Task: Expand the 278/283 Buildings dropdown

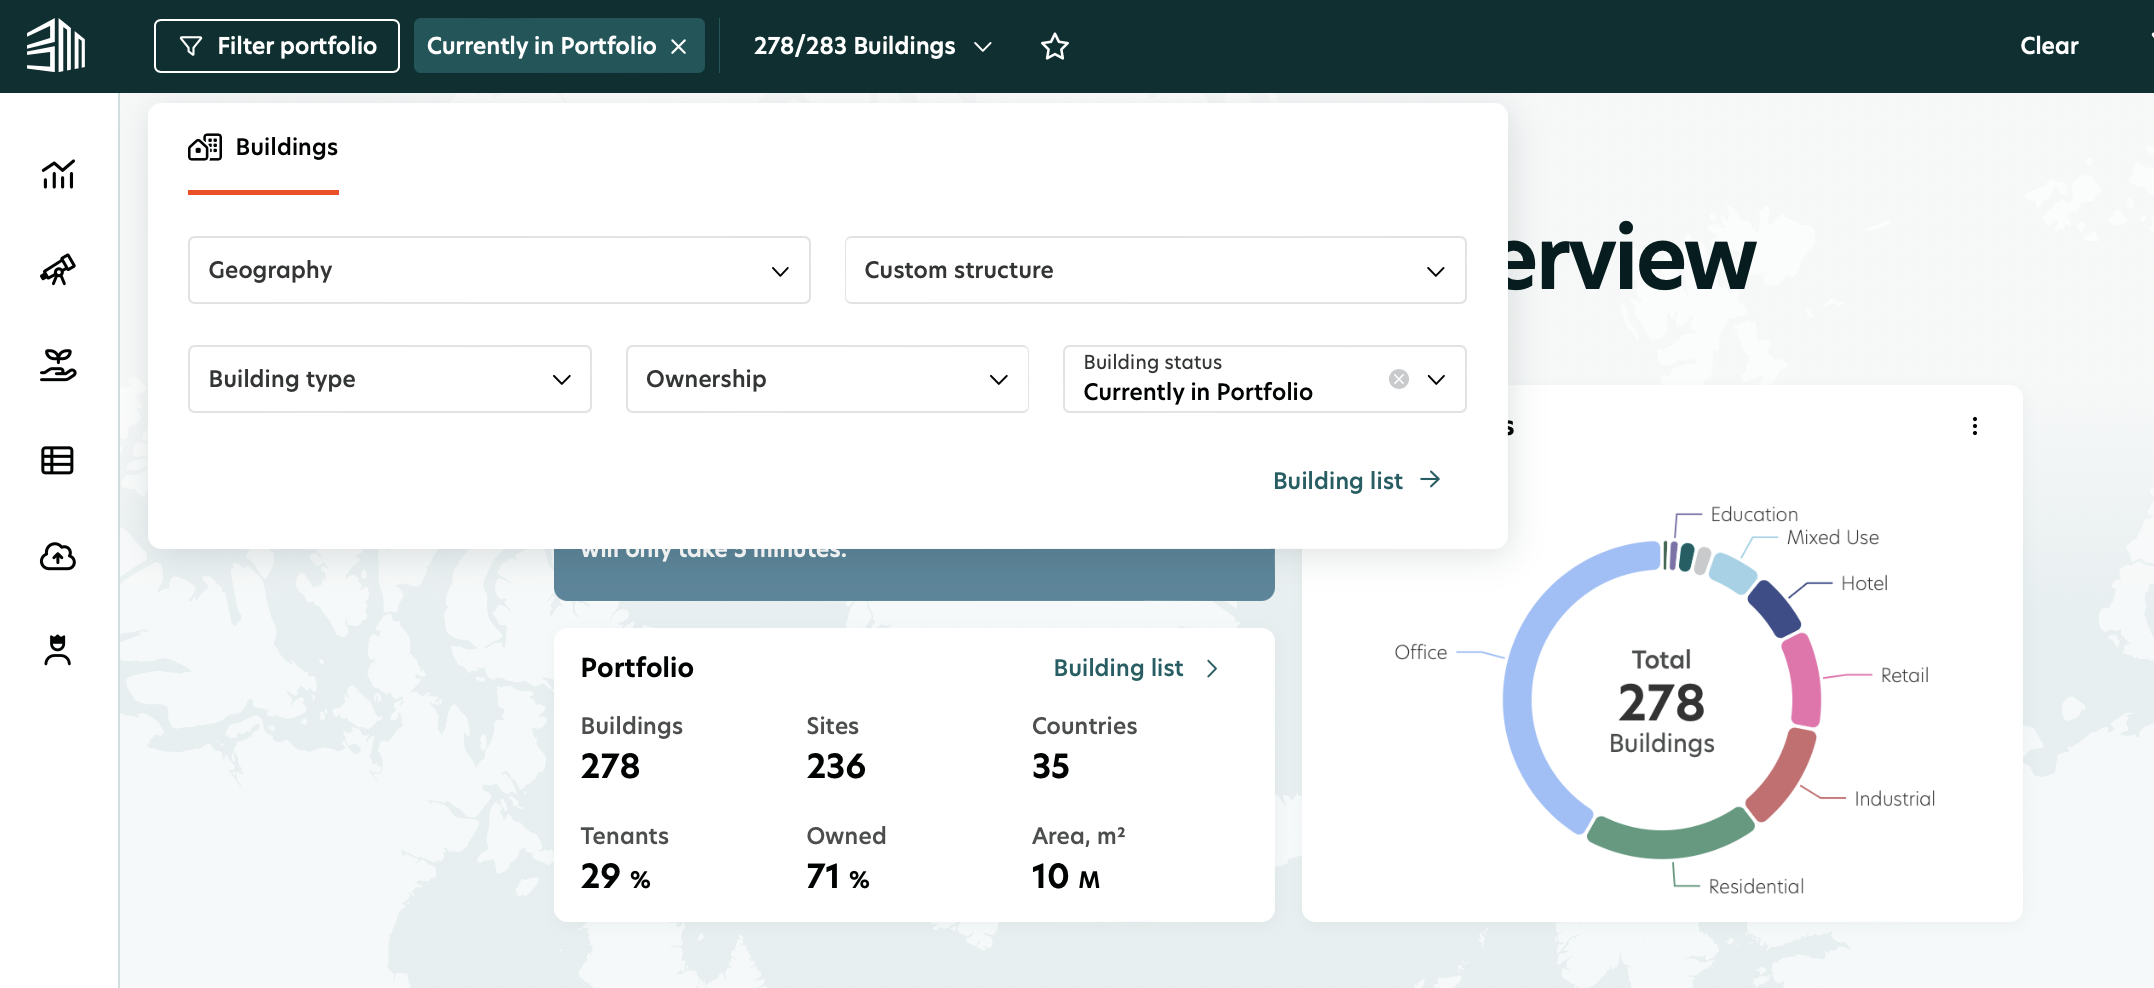Action: (x=873, y=46)
